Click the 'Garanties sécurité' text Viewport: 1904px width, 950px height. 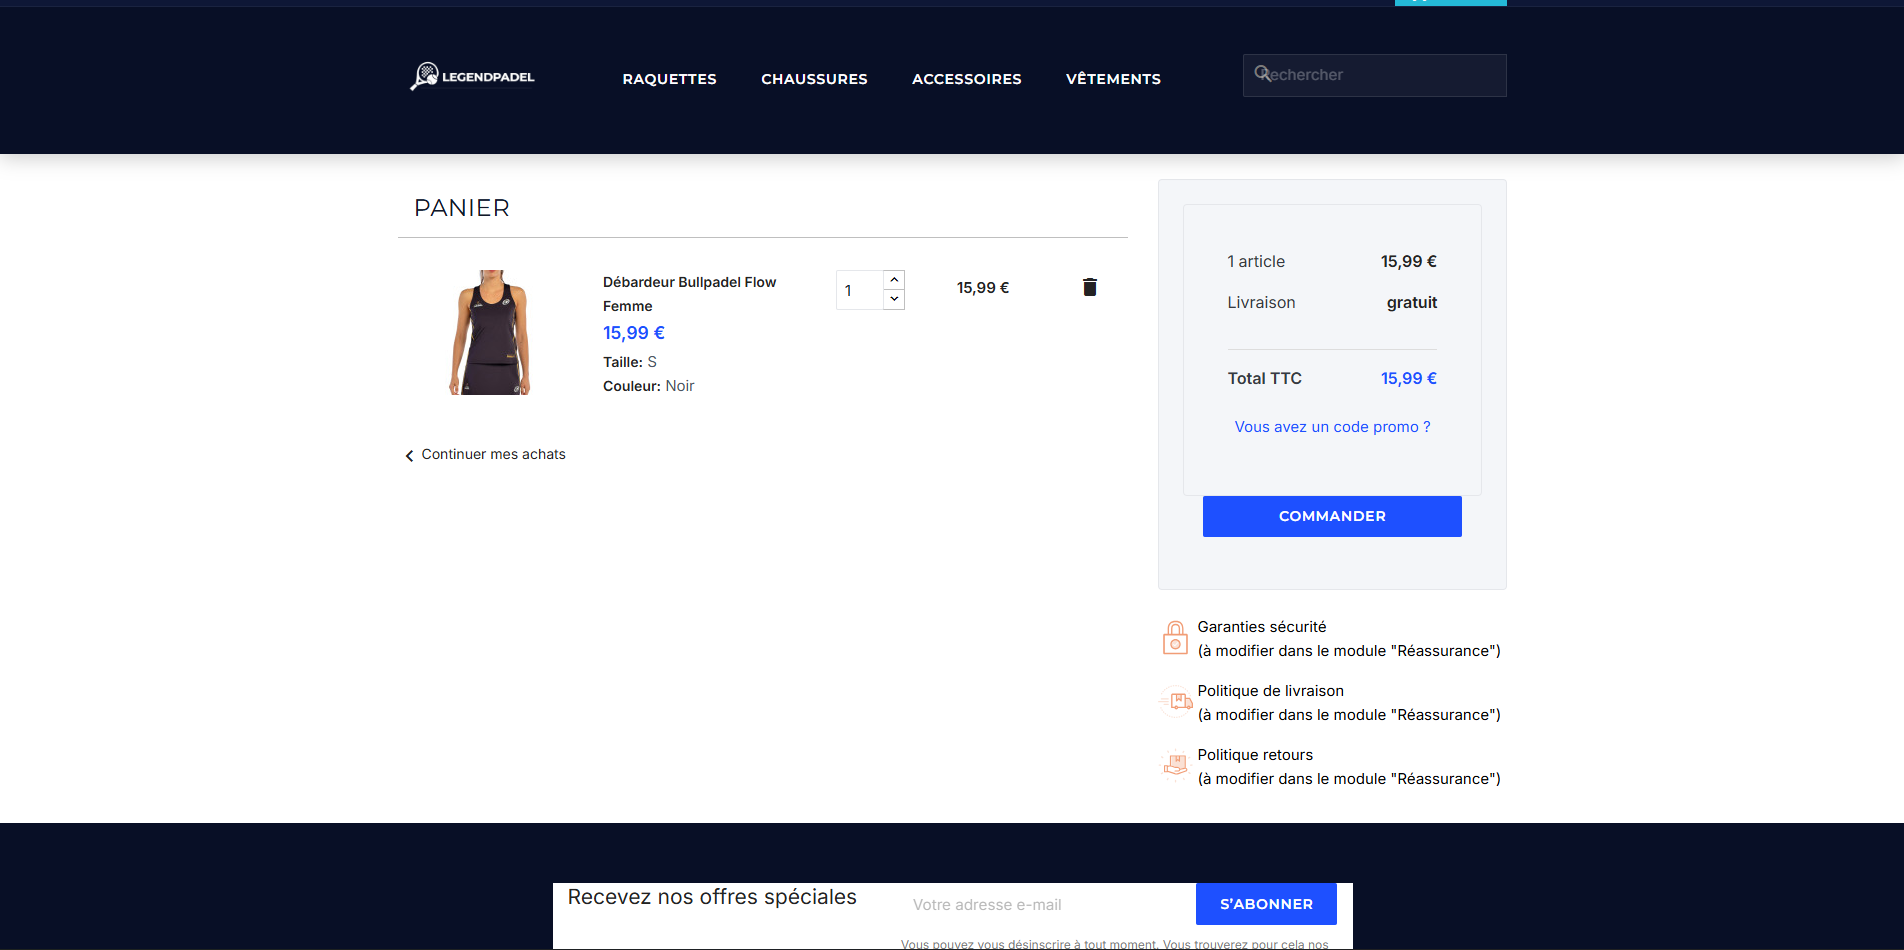coord(1262,627)
